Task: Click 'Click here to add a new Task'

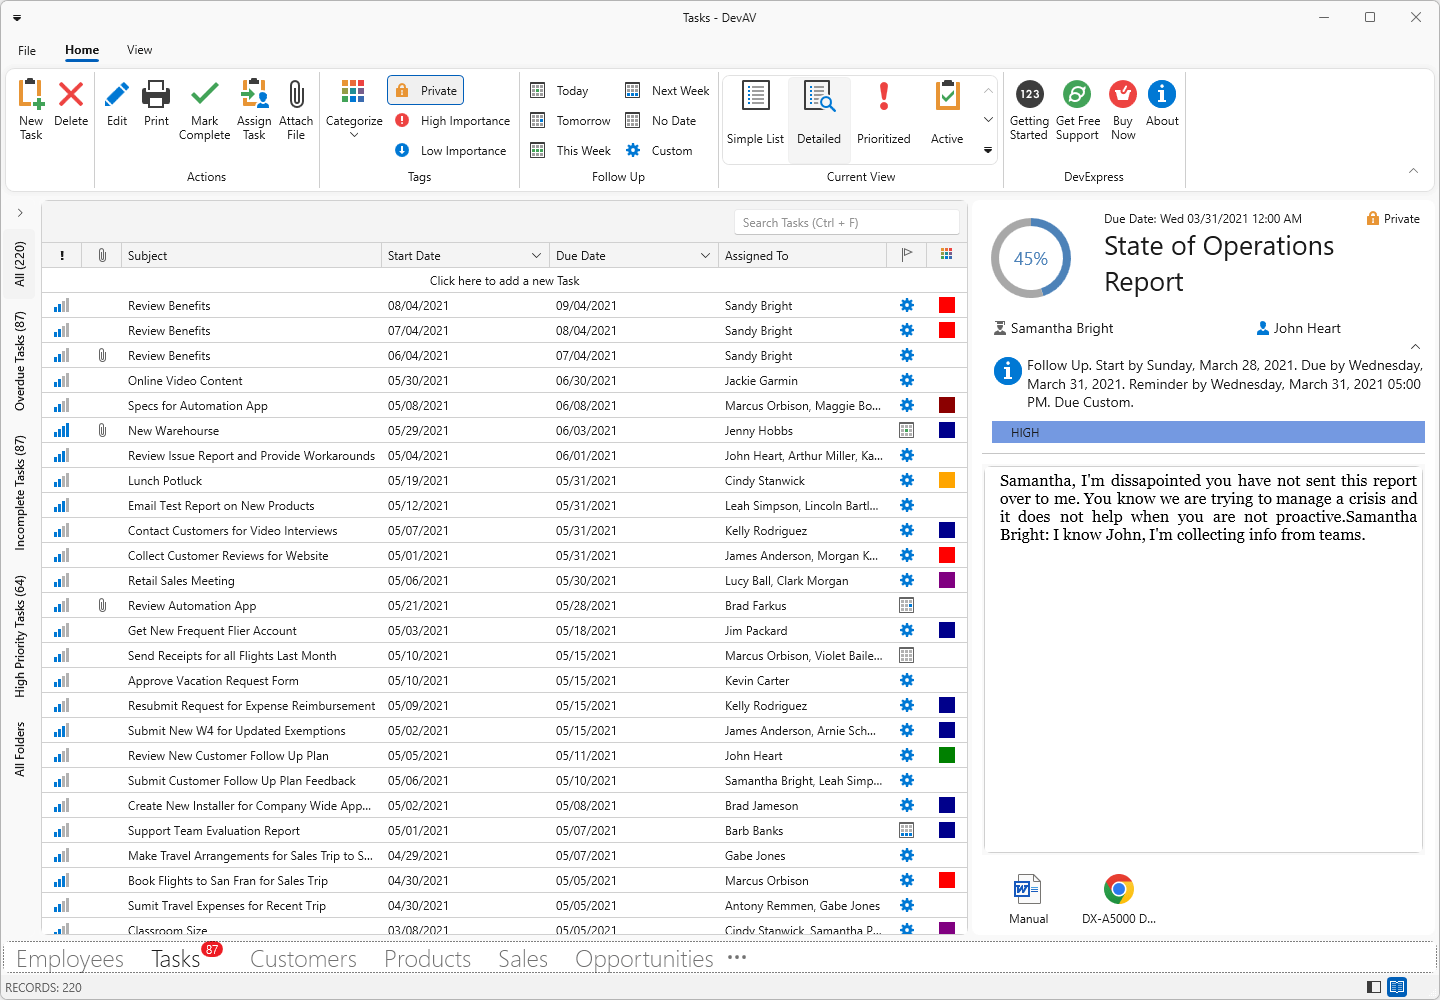Action: click(x=504, y=281)
